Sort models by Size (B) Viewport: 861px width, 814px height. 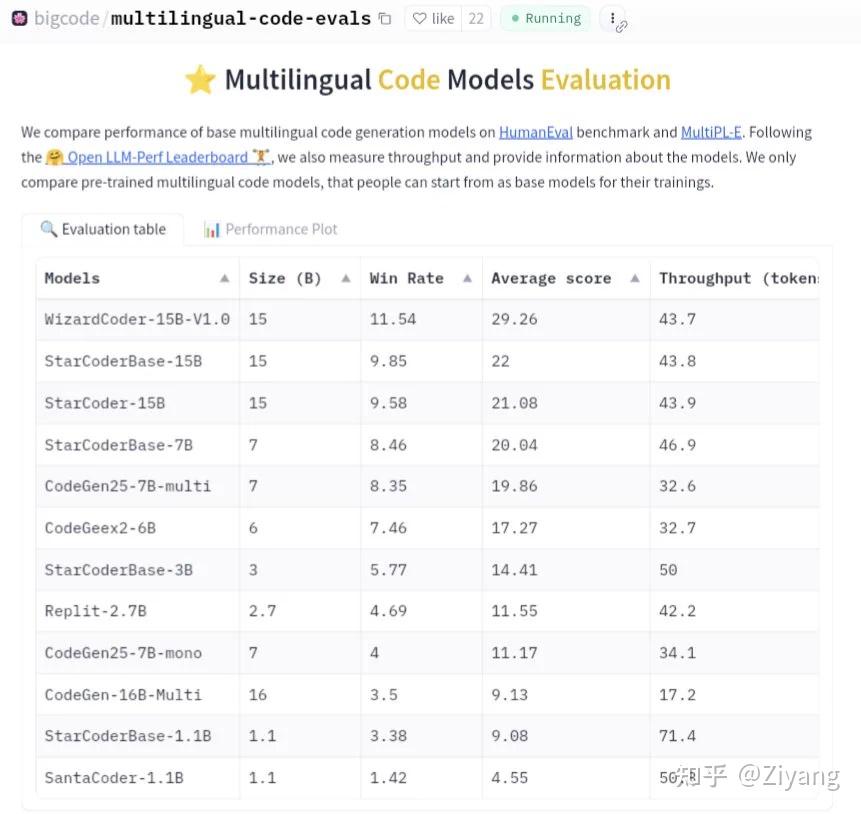coord(345,278)
